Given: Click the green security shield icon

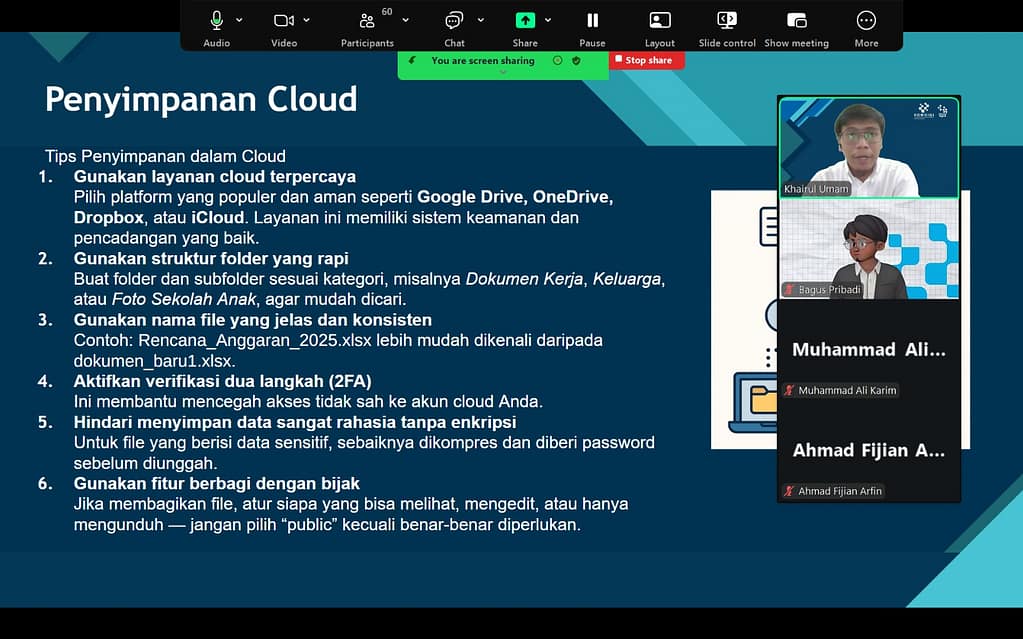Looking at the screenshot, I should tap(576, 61).
